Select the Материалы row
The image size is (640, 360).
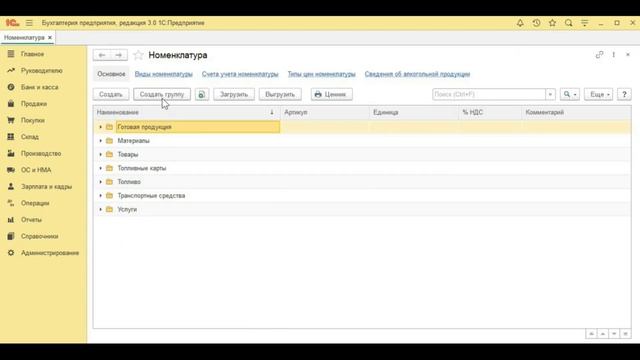pyautogui.click(x=362, y=141)
